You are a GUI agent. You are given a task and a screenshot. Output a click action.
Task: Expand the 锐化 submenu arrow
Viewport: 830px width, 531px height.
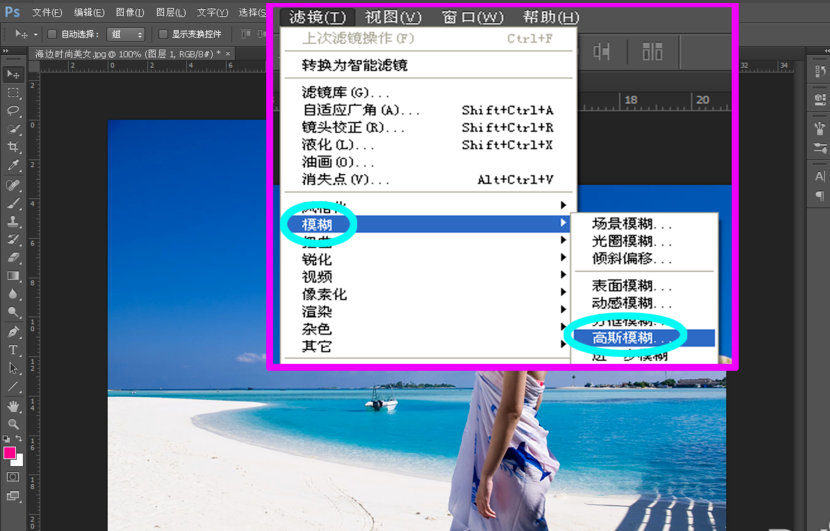click(563, 258)
